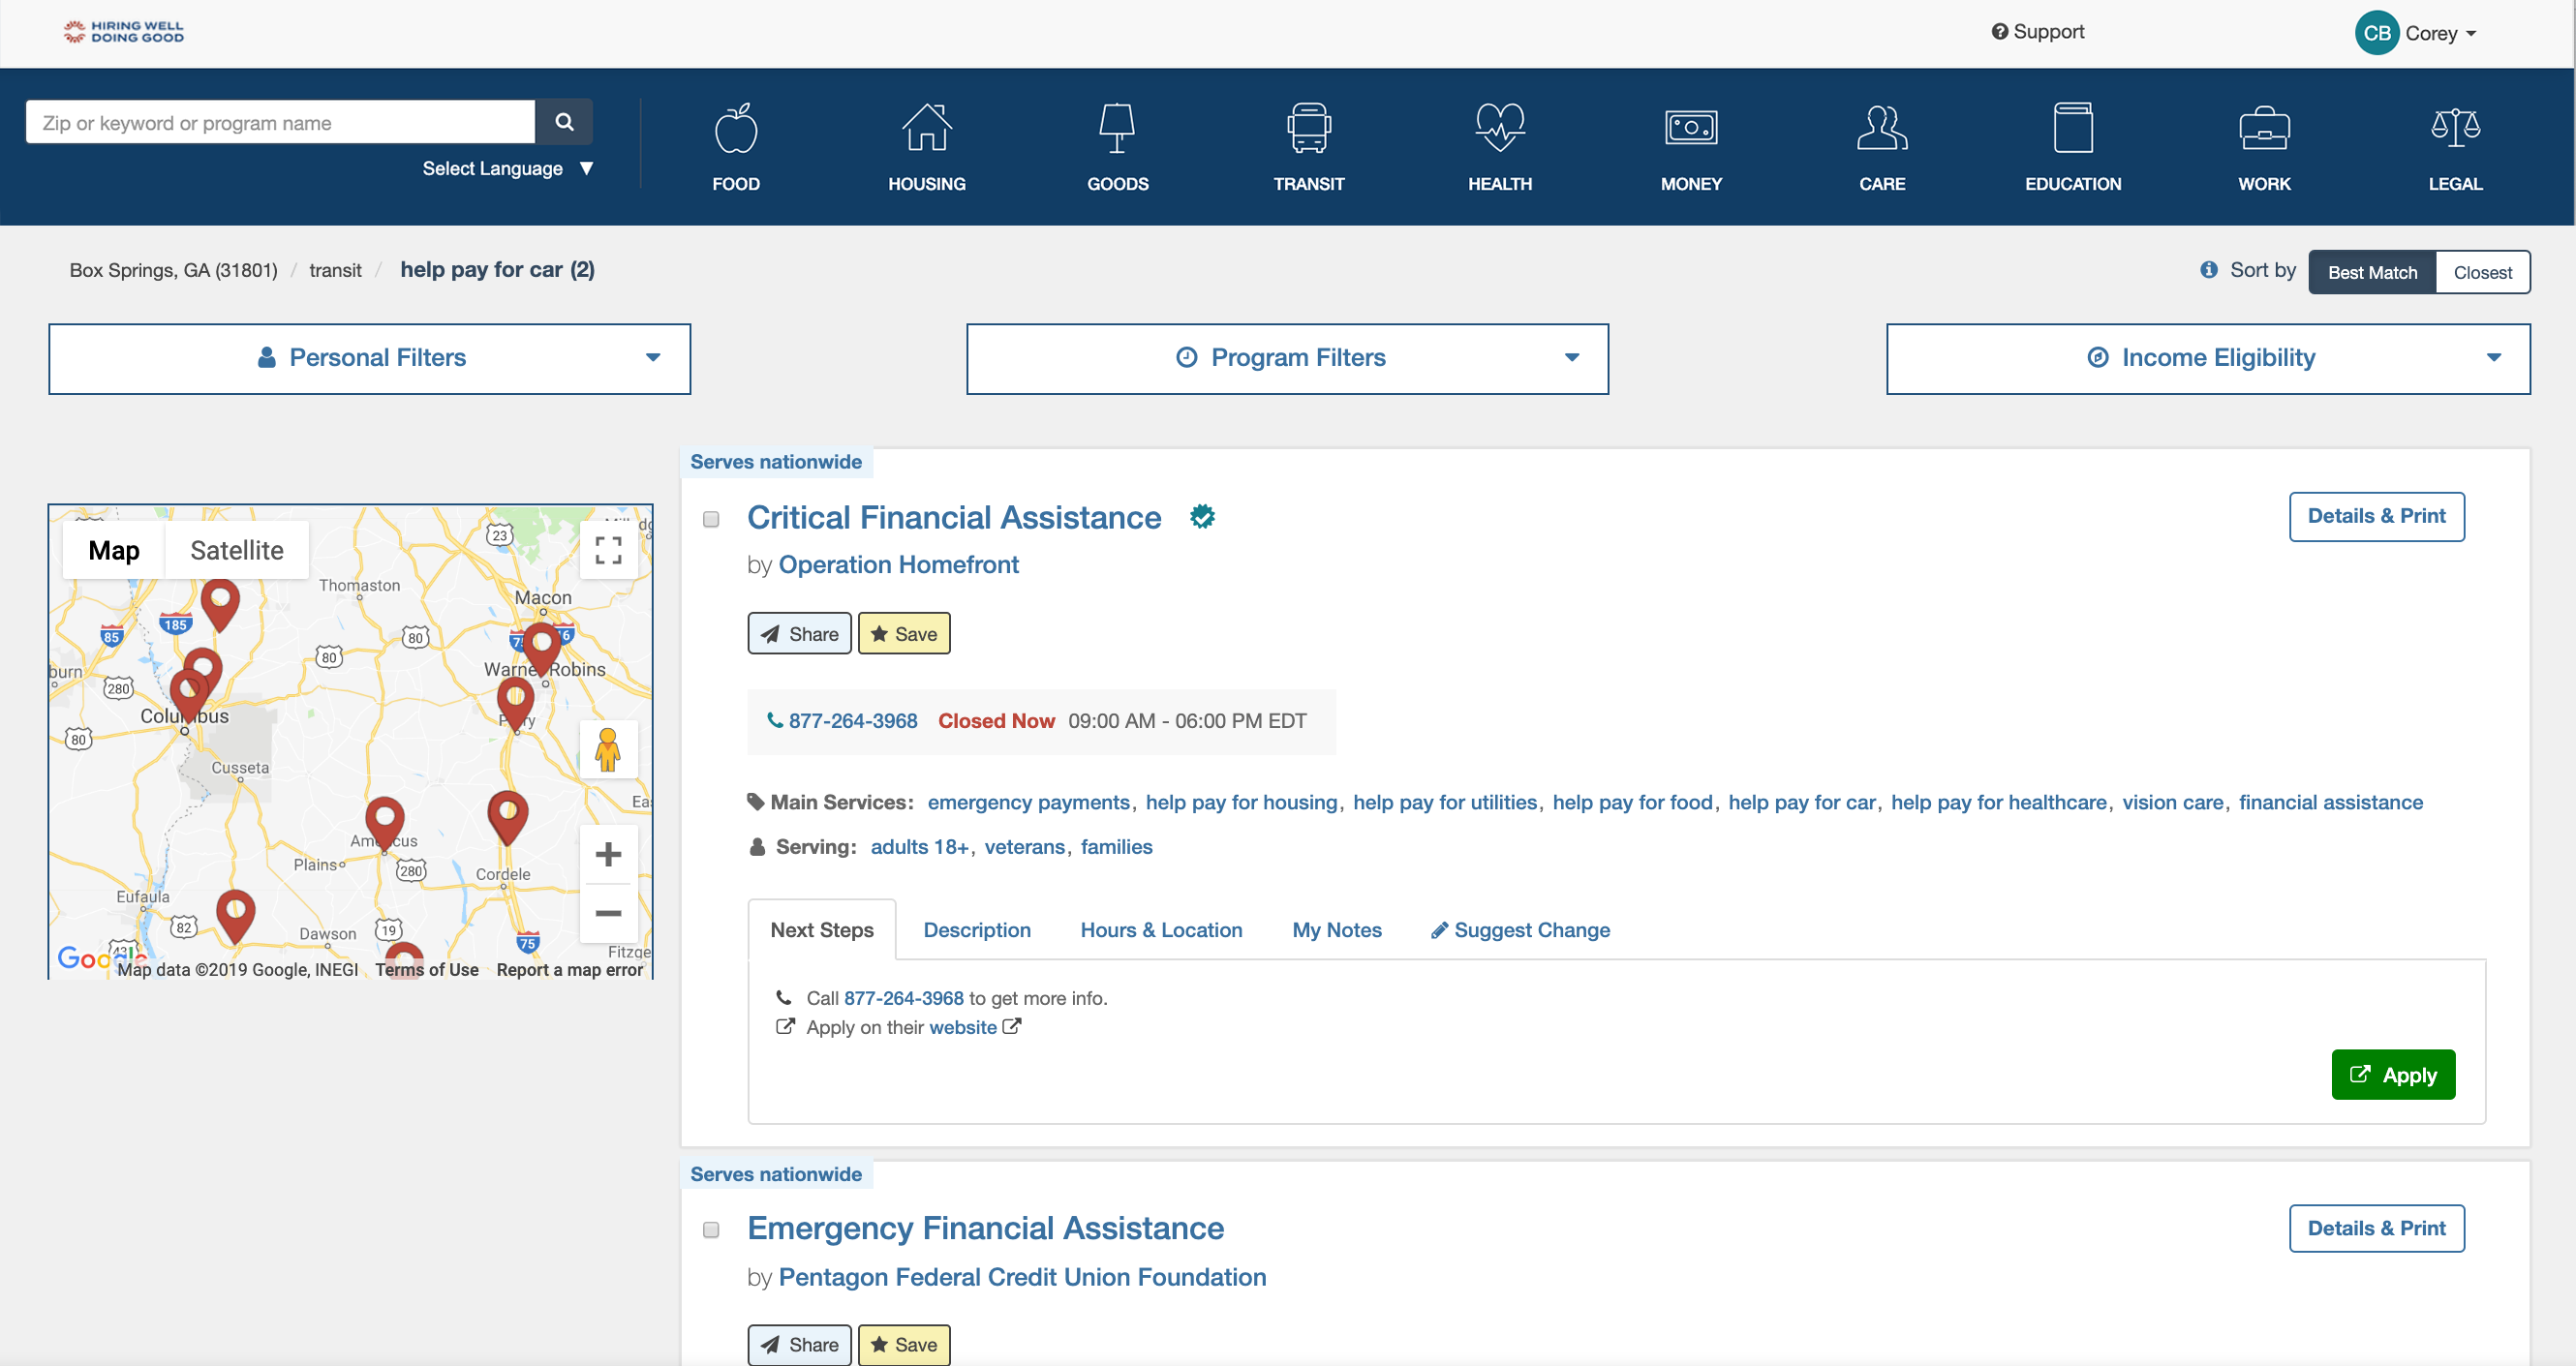Click the Sort by info icon
The height and width of the screenshot is (1366, 2576).
point(2208,270)
